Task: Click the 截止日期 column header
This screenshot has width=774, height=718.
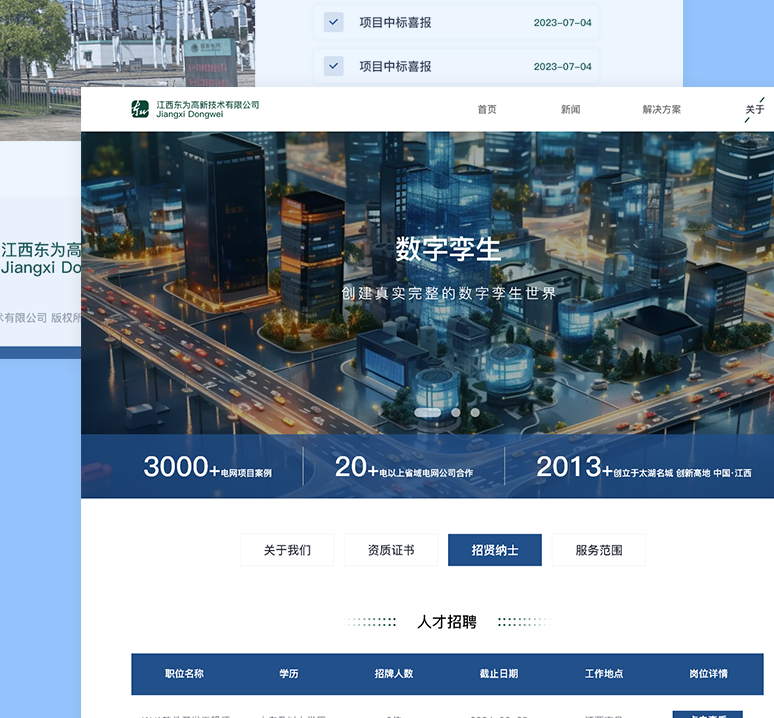Action: tap(499, 674)
